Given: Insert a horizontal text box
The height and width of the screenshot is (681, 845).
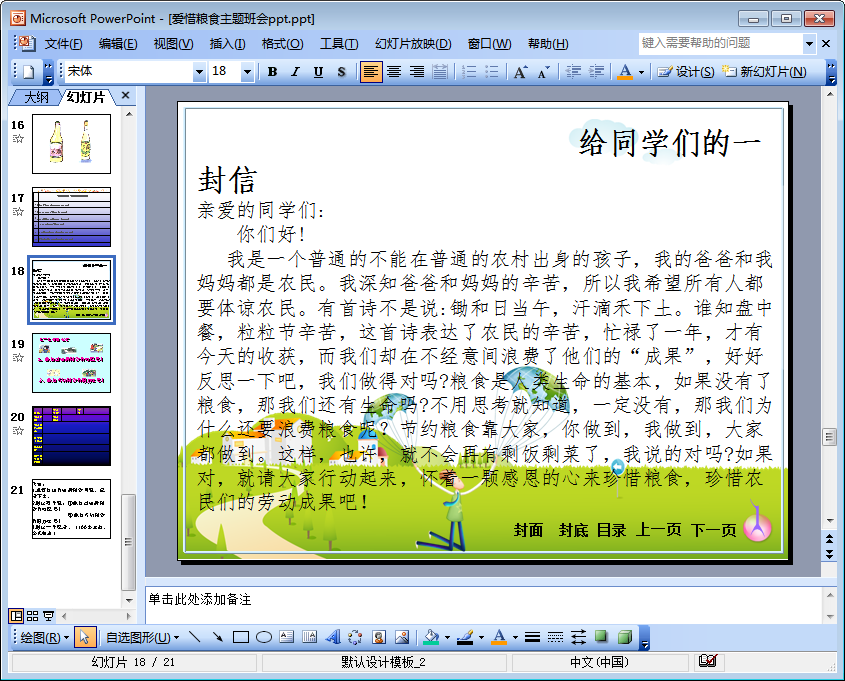Looking at the screenshot, I should [x=287, y=637].
